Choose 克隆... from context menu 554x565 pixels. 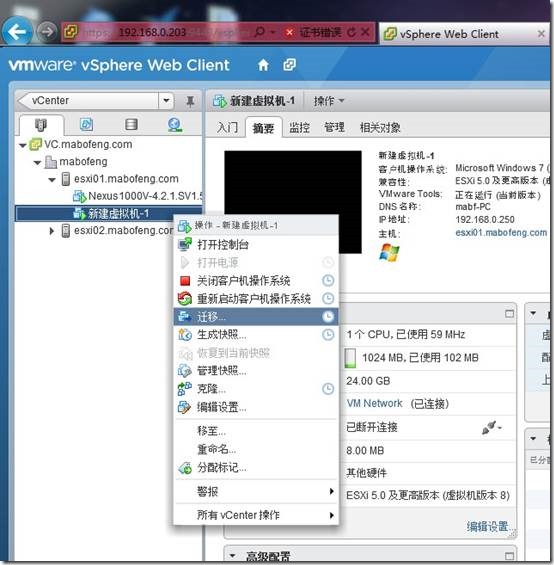[256, 388]
